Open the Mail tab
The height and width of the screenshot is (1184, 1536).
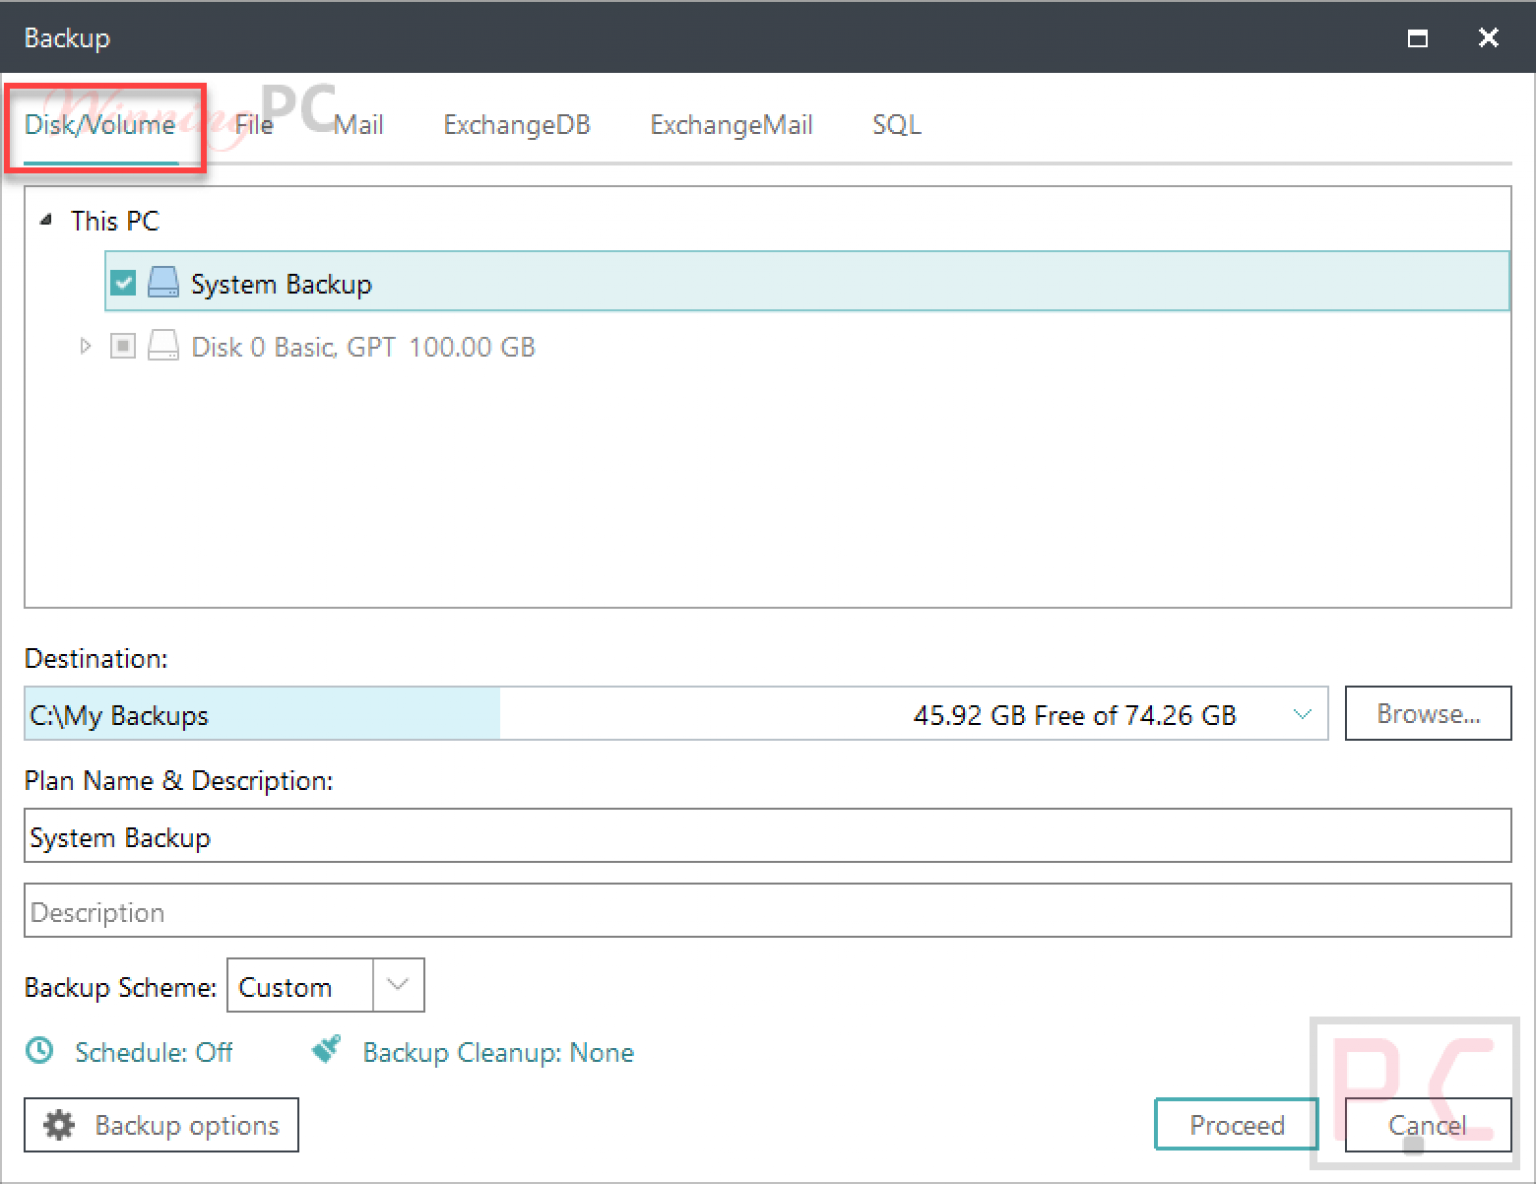click(x=358, y=125)
